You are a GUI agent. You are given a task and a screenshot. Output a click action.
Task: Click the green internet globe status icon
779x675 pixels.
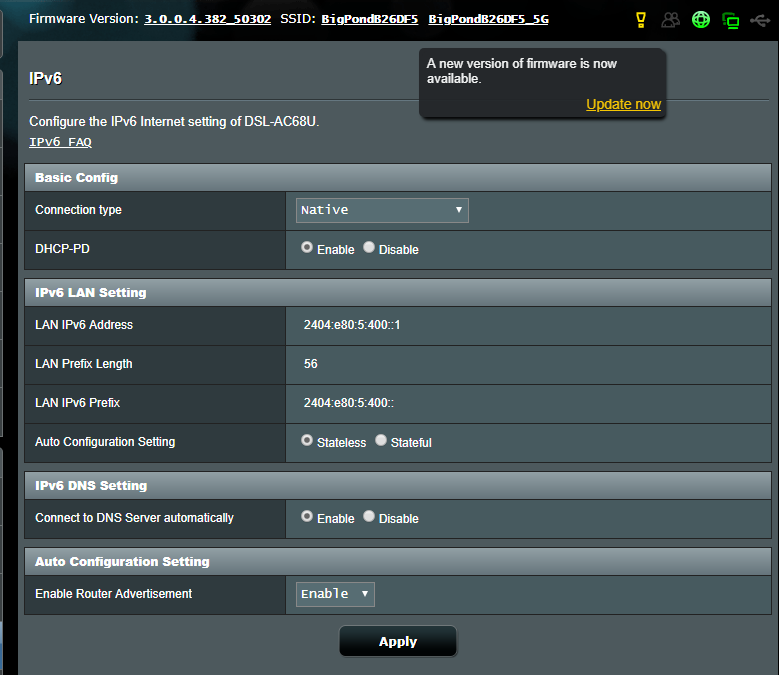[701, 19]
